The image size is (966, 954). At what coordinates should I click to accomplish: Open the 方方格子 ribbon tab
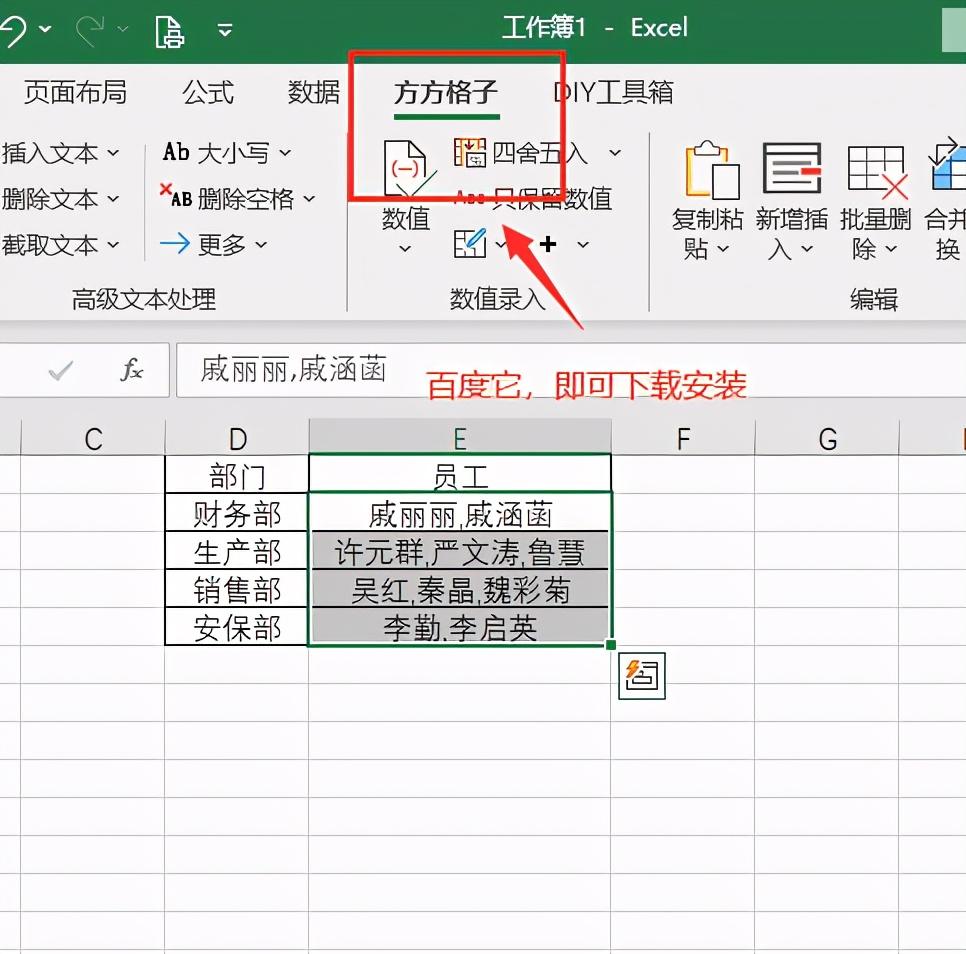tap(445, 92)
